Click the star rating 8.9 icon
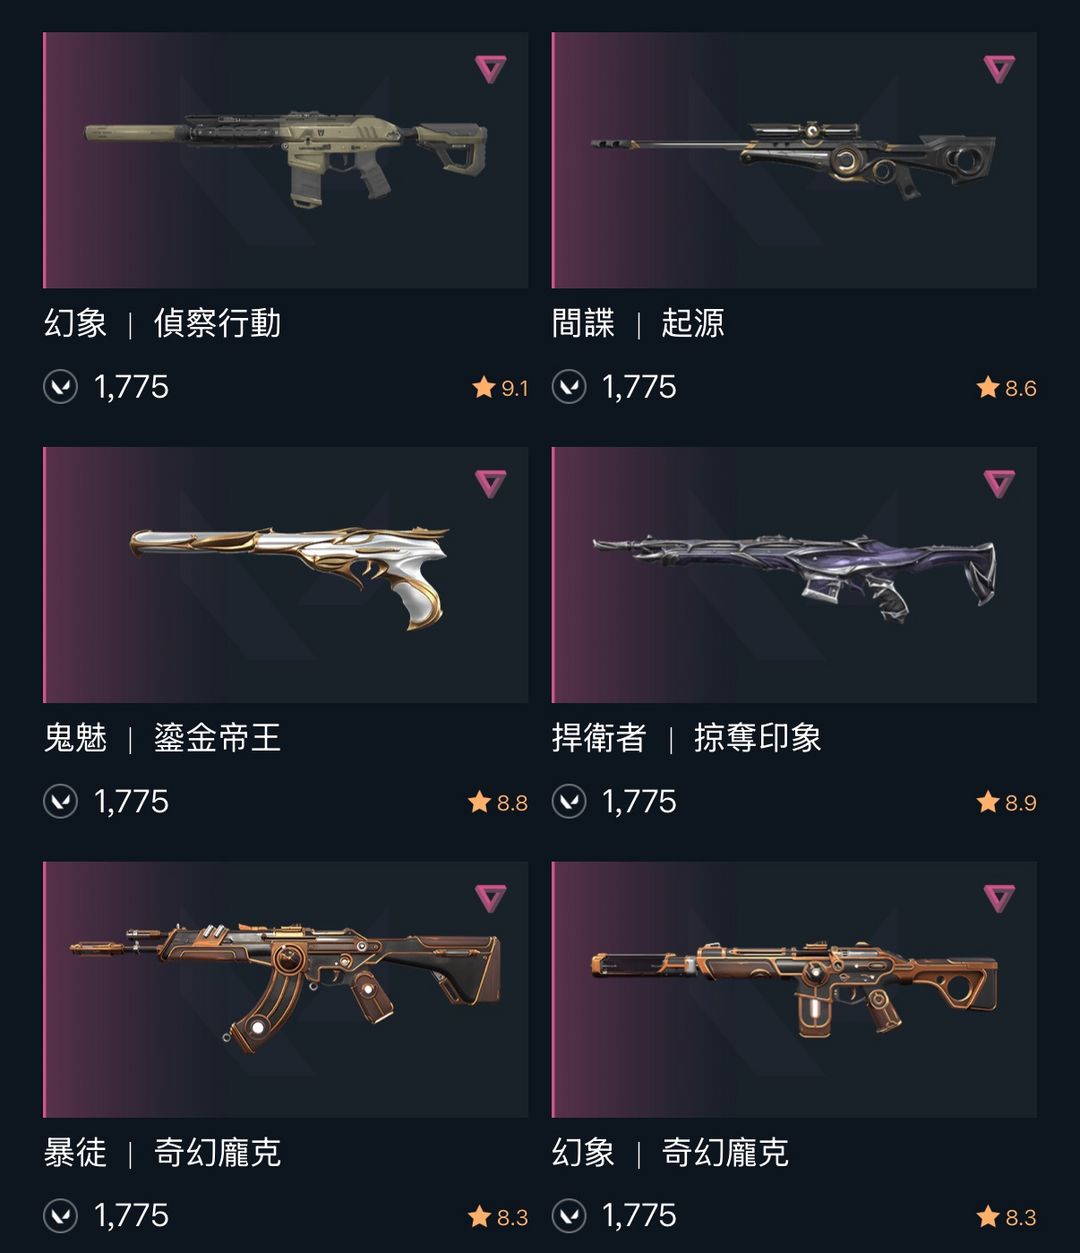Screen dimensions: 1080x1253 coord(988,802)
